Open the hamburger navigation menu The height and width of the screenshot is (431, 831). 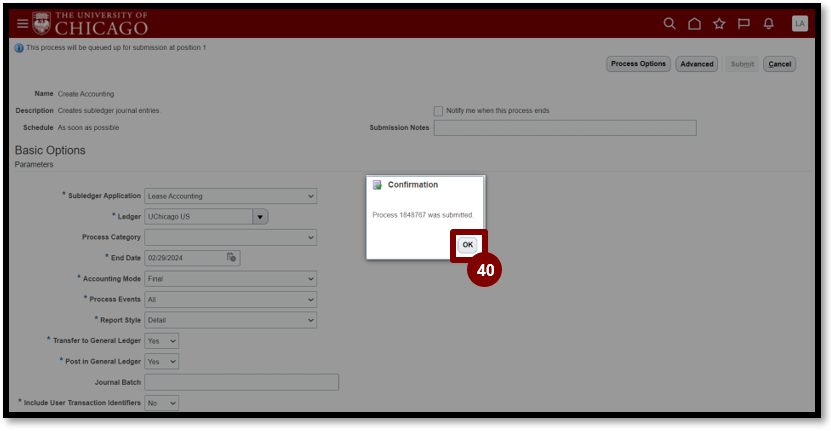coord(22,24)
